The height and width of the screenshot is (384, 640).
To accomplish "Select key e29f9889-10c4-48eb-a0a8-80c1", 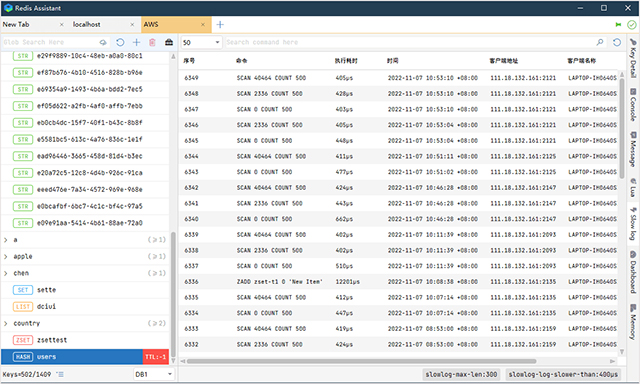I will (x=85, y=56).
